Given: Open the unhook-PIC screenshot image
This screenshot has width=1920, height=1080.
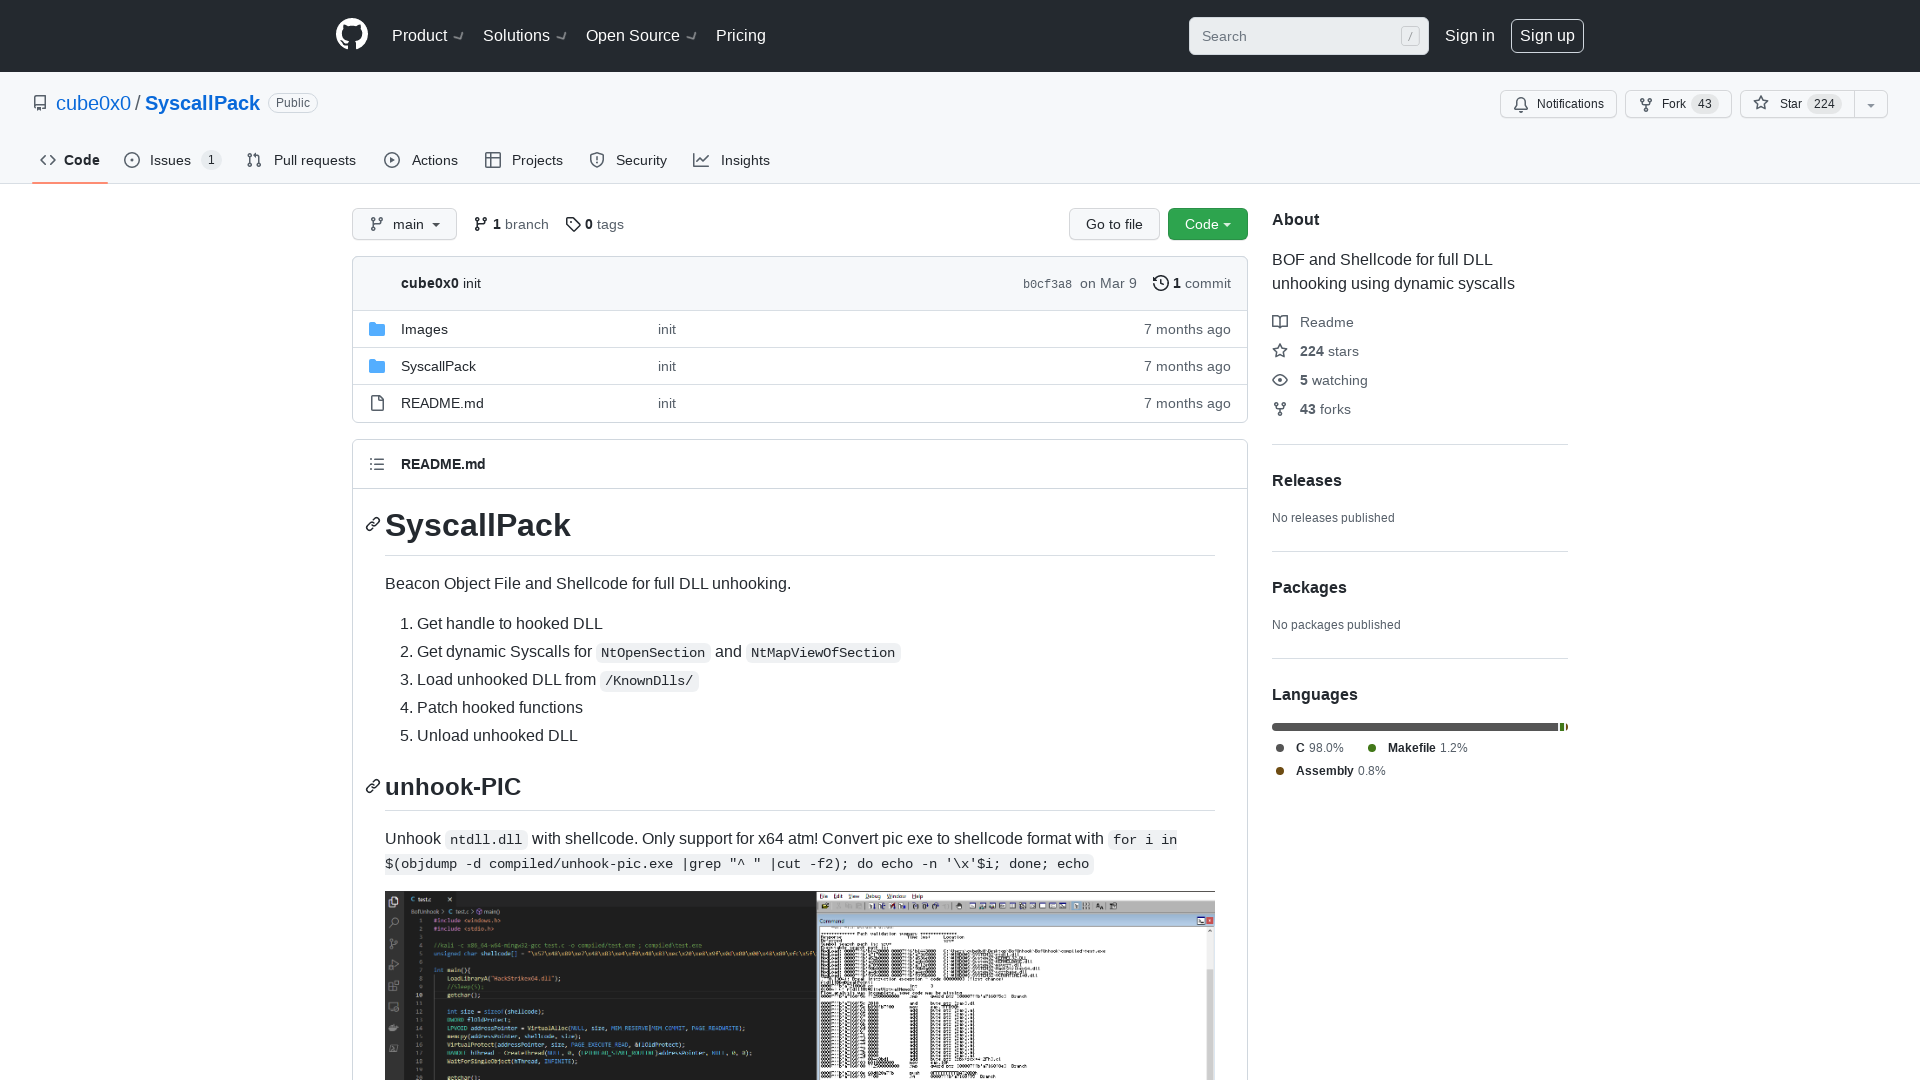Looking at the screenshot, I should [800, 985].
